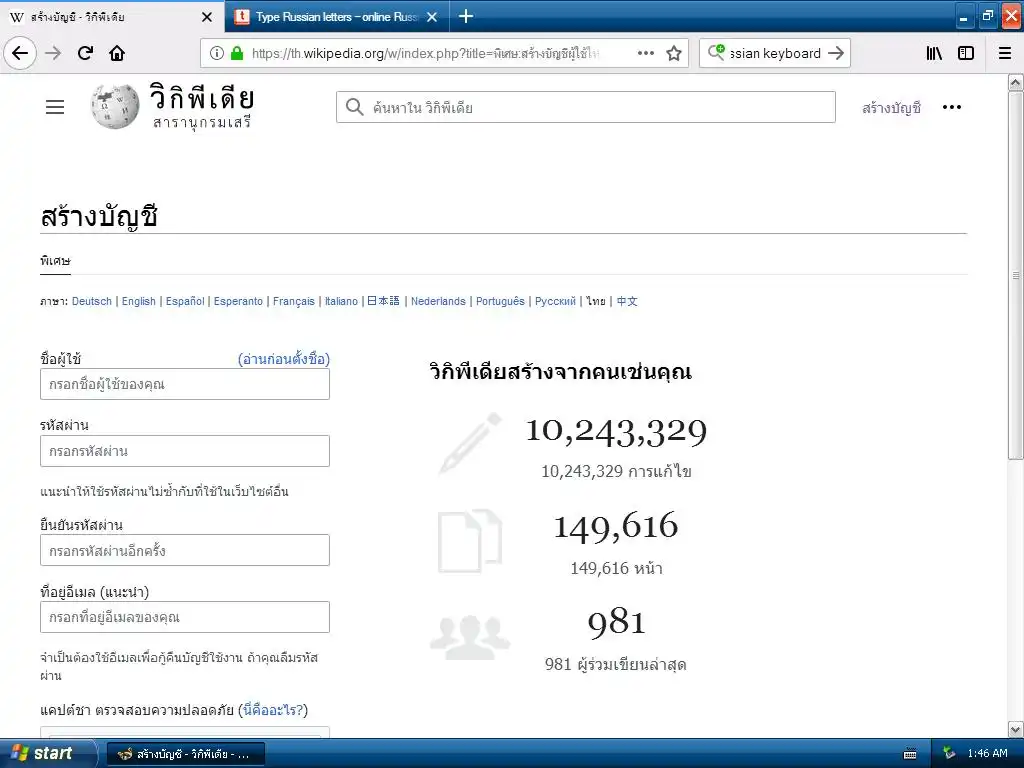
Task: Select the Firefox taskbar button
Action: 185,754
